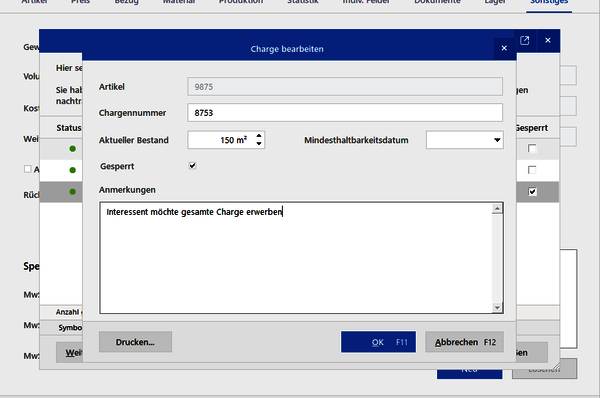This screenshot has height=398, width=600.
Task: Click the scroll-up arrow in Anmerkungen box
Action: click(497, 209)
